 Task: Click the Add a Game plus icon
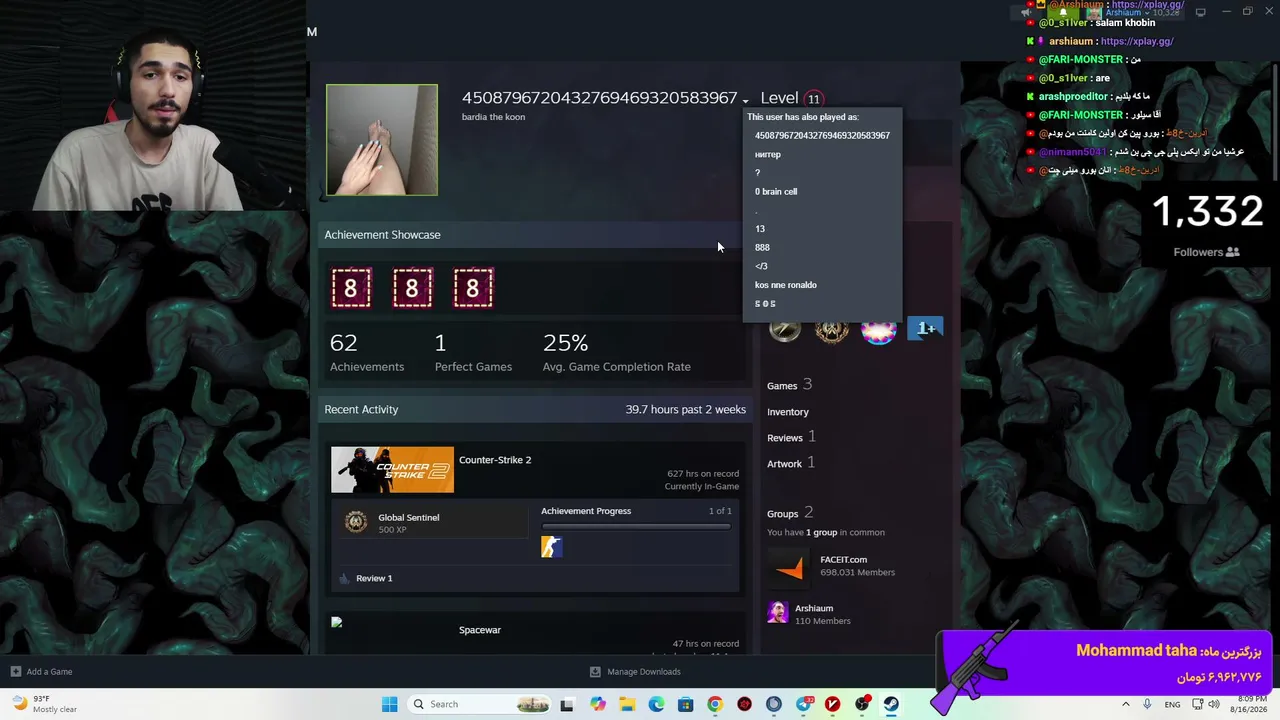click(15, 672)
